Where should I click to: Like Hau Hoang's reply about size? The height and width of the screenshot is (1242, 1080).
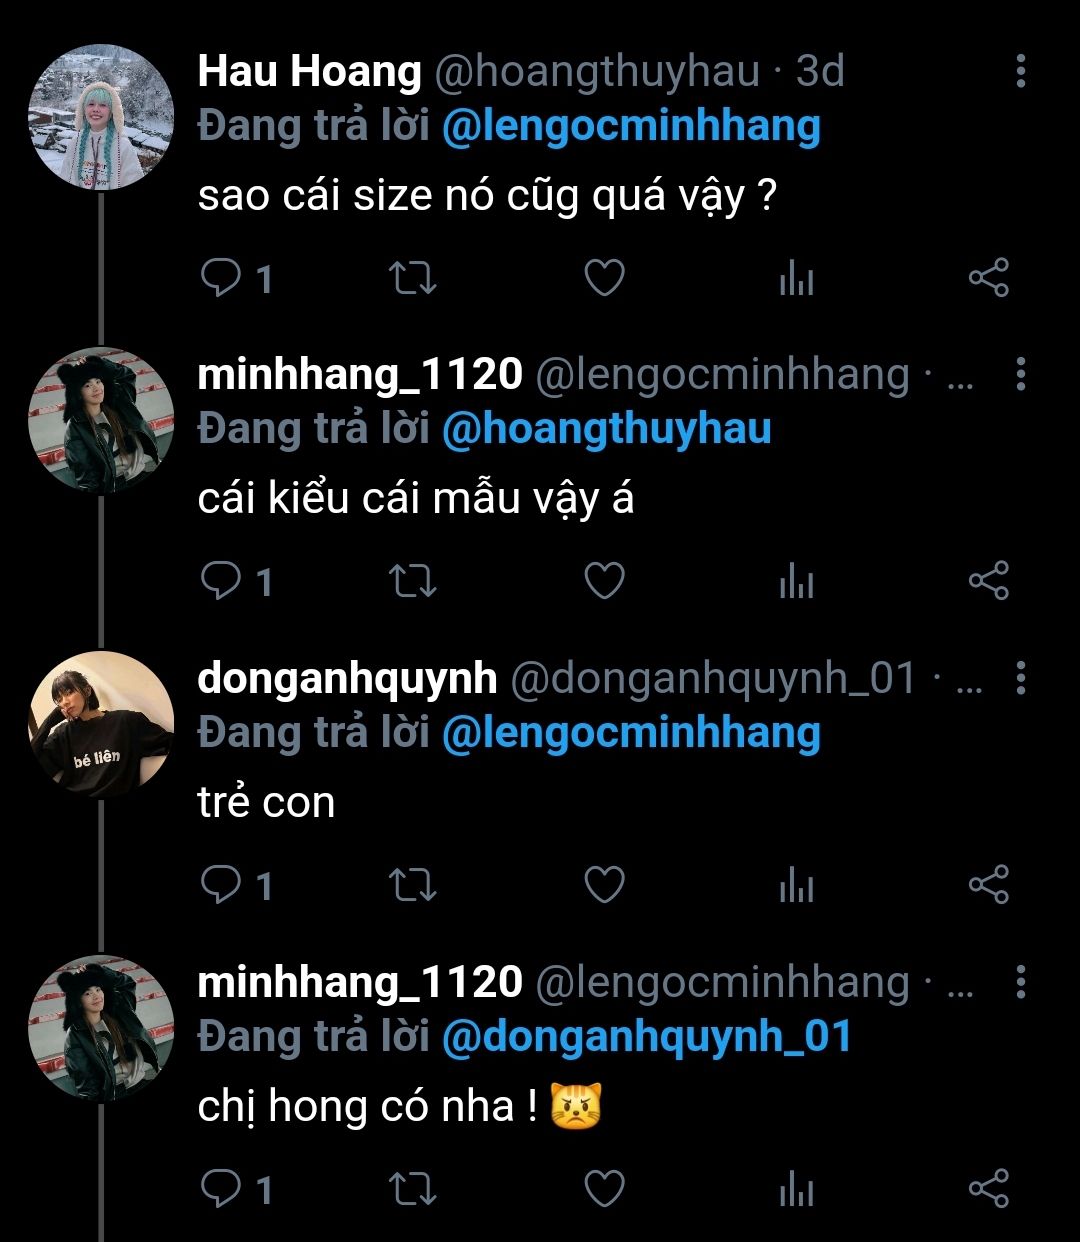click(604, 278)
